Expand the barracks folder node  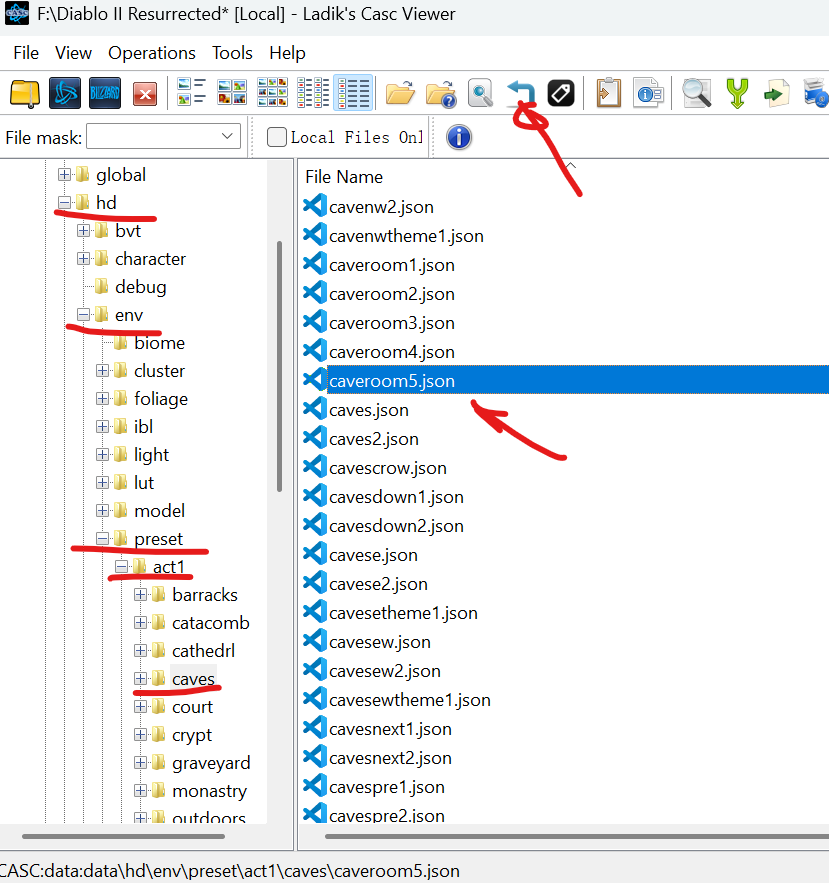(140, 595)
